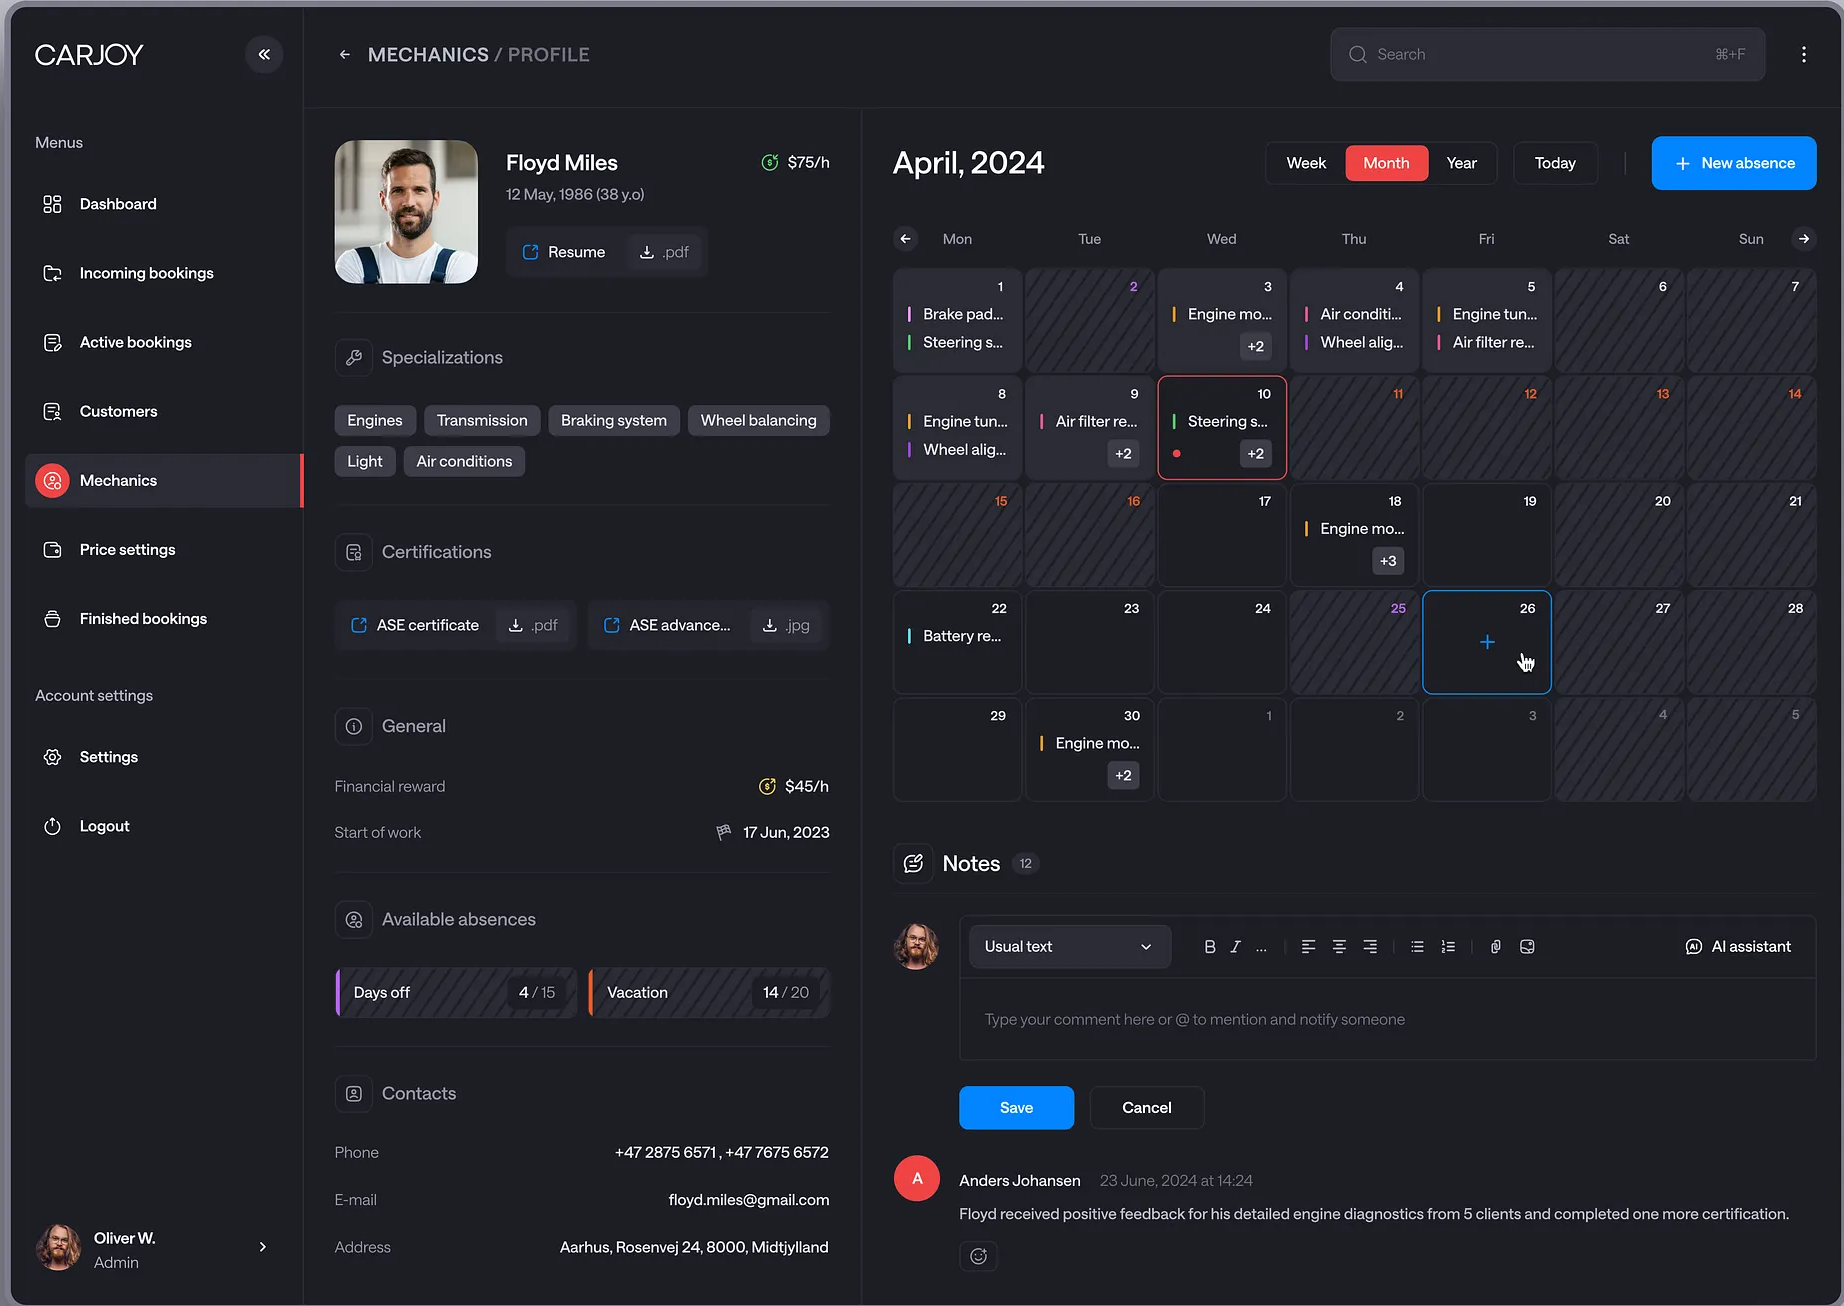Apply bold formatting in notes editor

pos(1209,947)
